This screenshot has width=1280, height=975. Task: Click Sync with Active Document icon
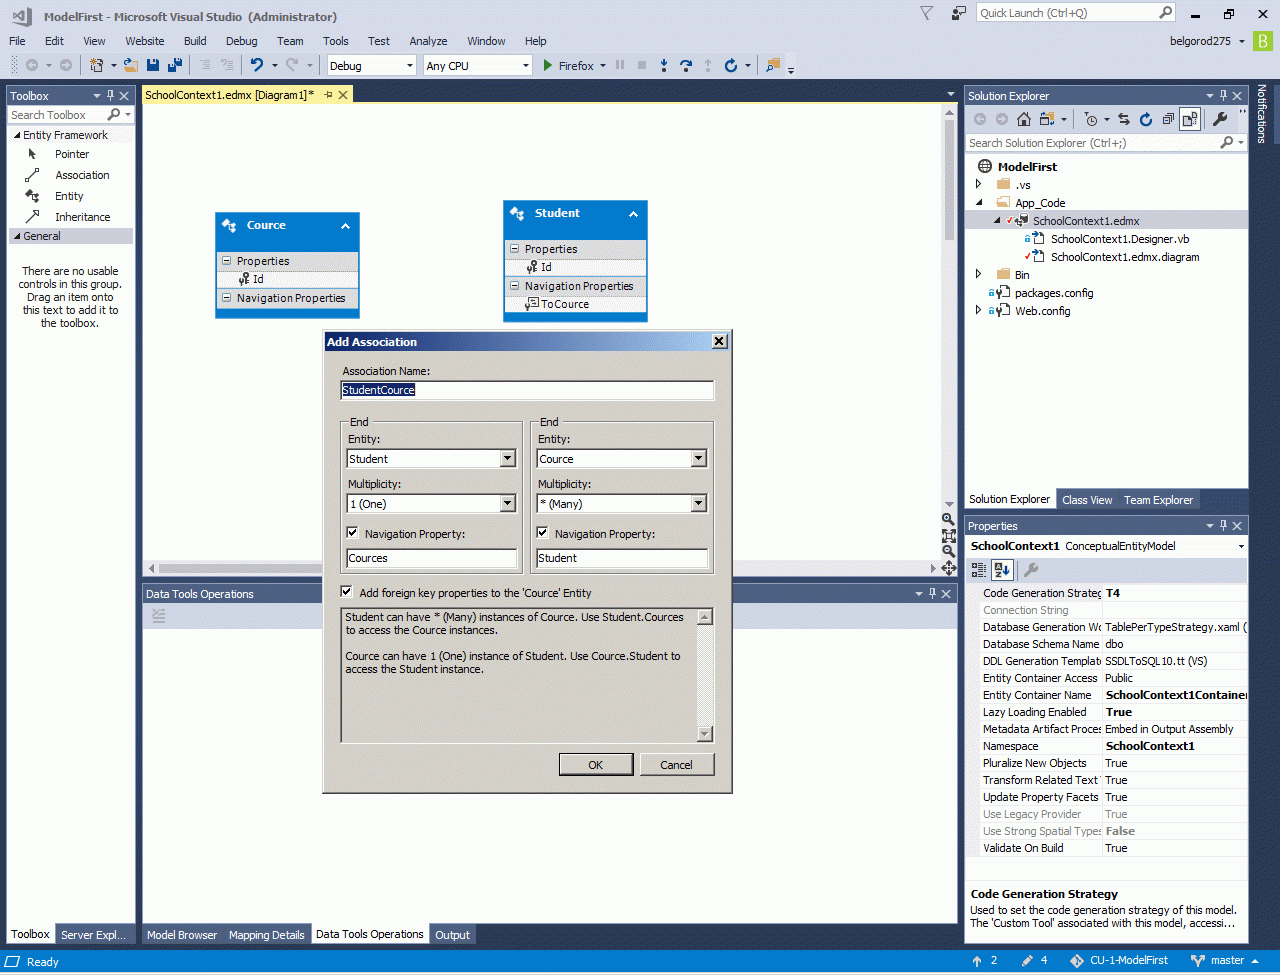click(1124, 119)
